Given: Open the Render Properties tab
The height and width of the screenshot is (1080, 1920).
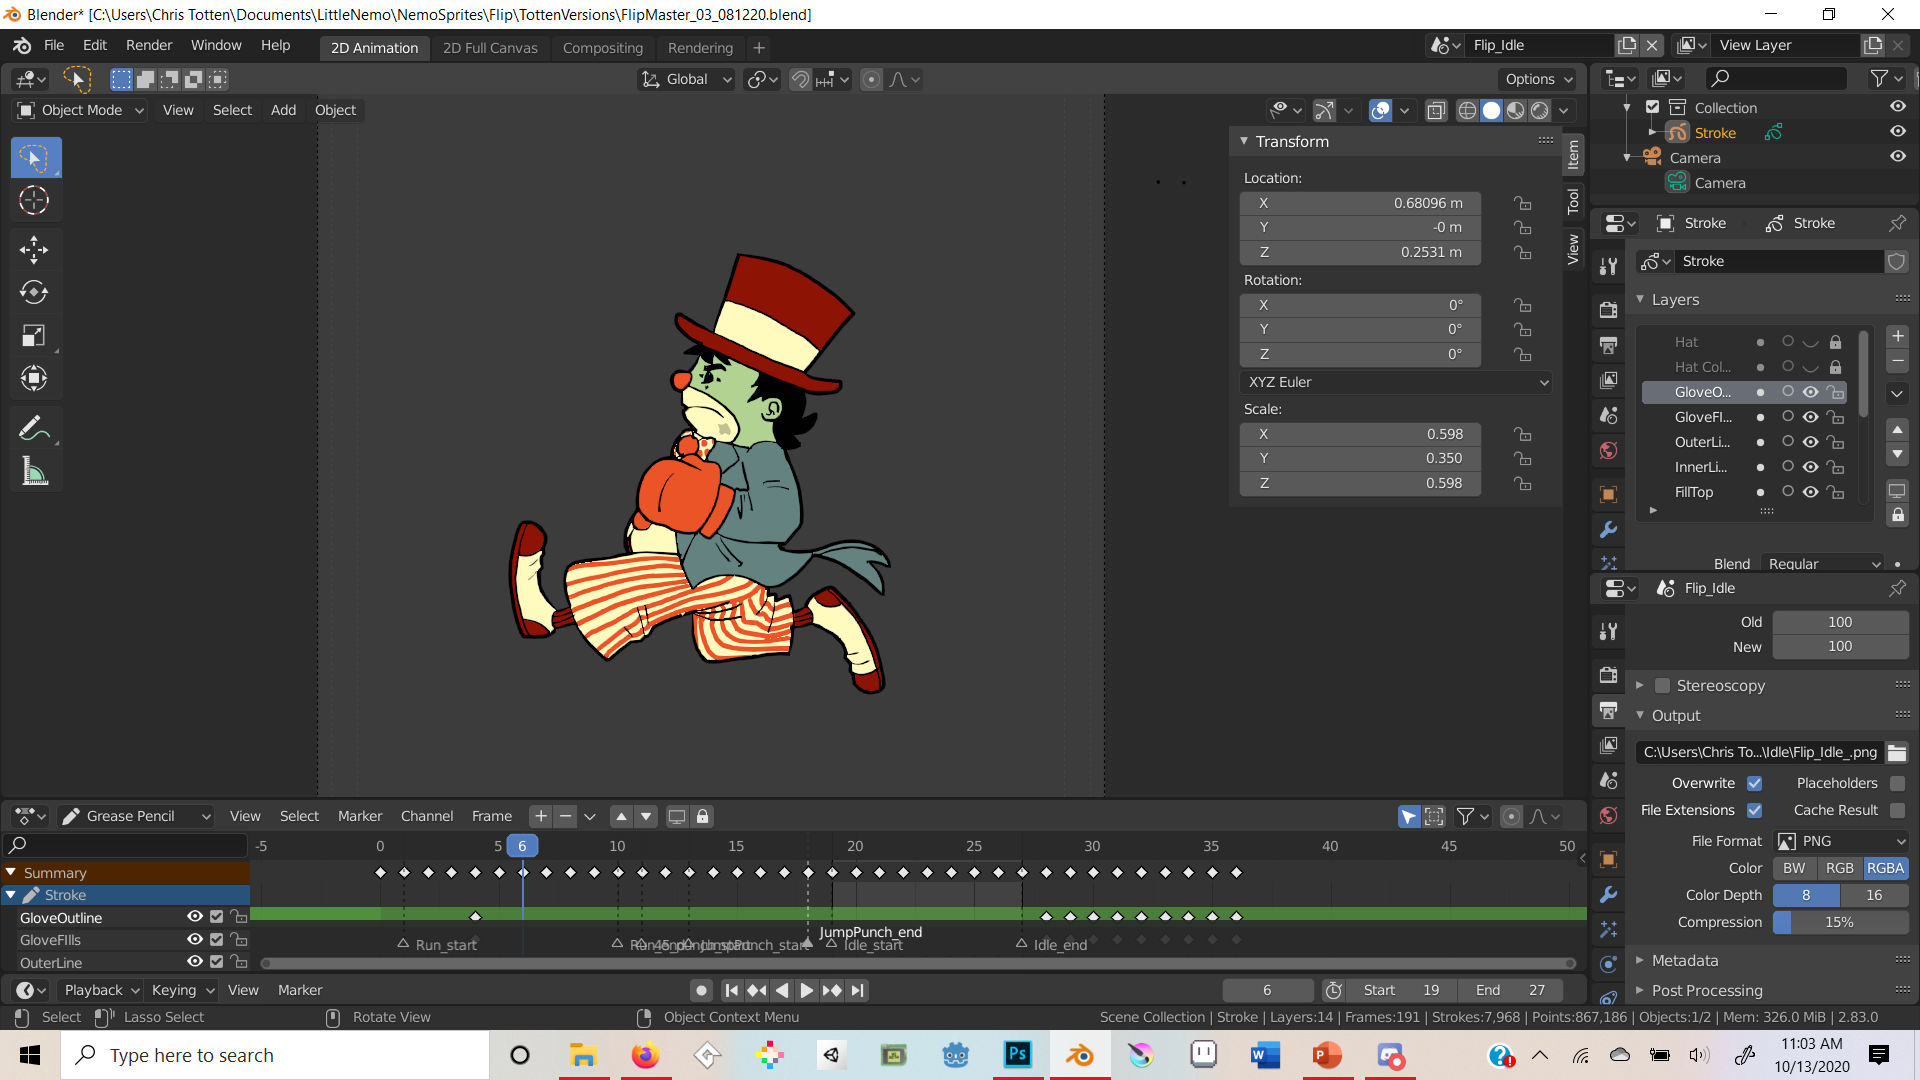Looking at the screenshot, I should [1608, 310].
